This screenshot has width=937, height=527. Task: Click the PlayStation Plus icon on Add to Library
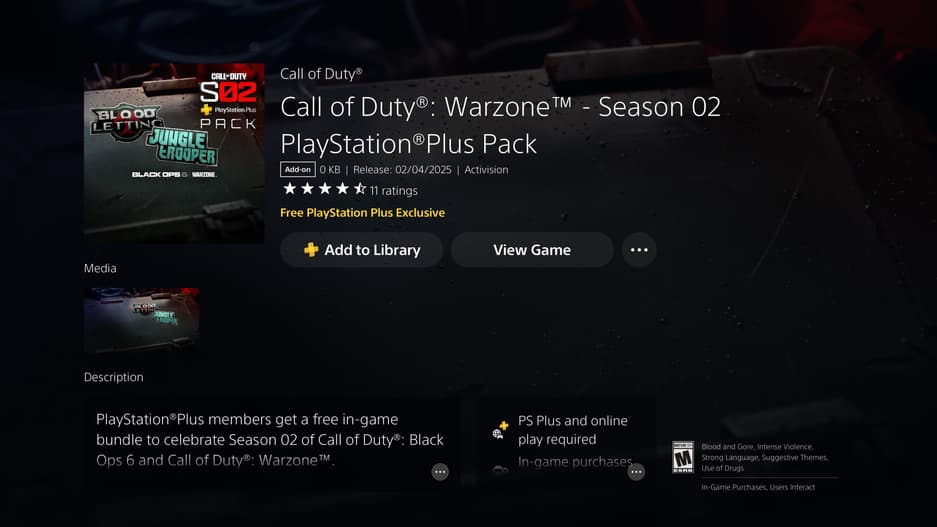coord(311,250)
